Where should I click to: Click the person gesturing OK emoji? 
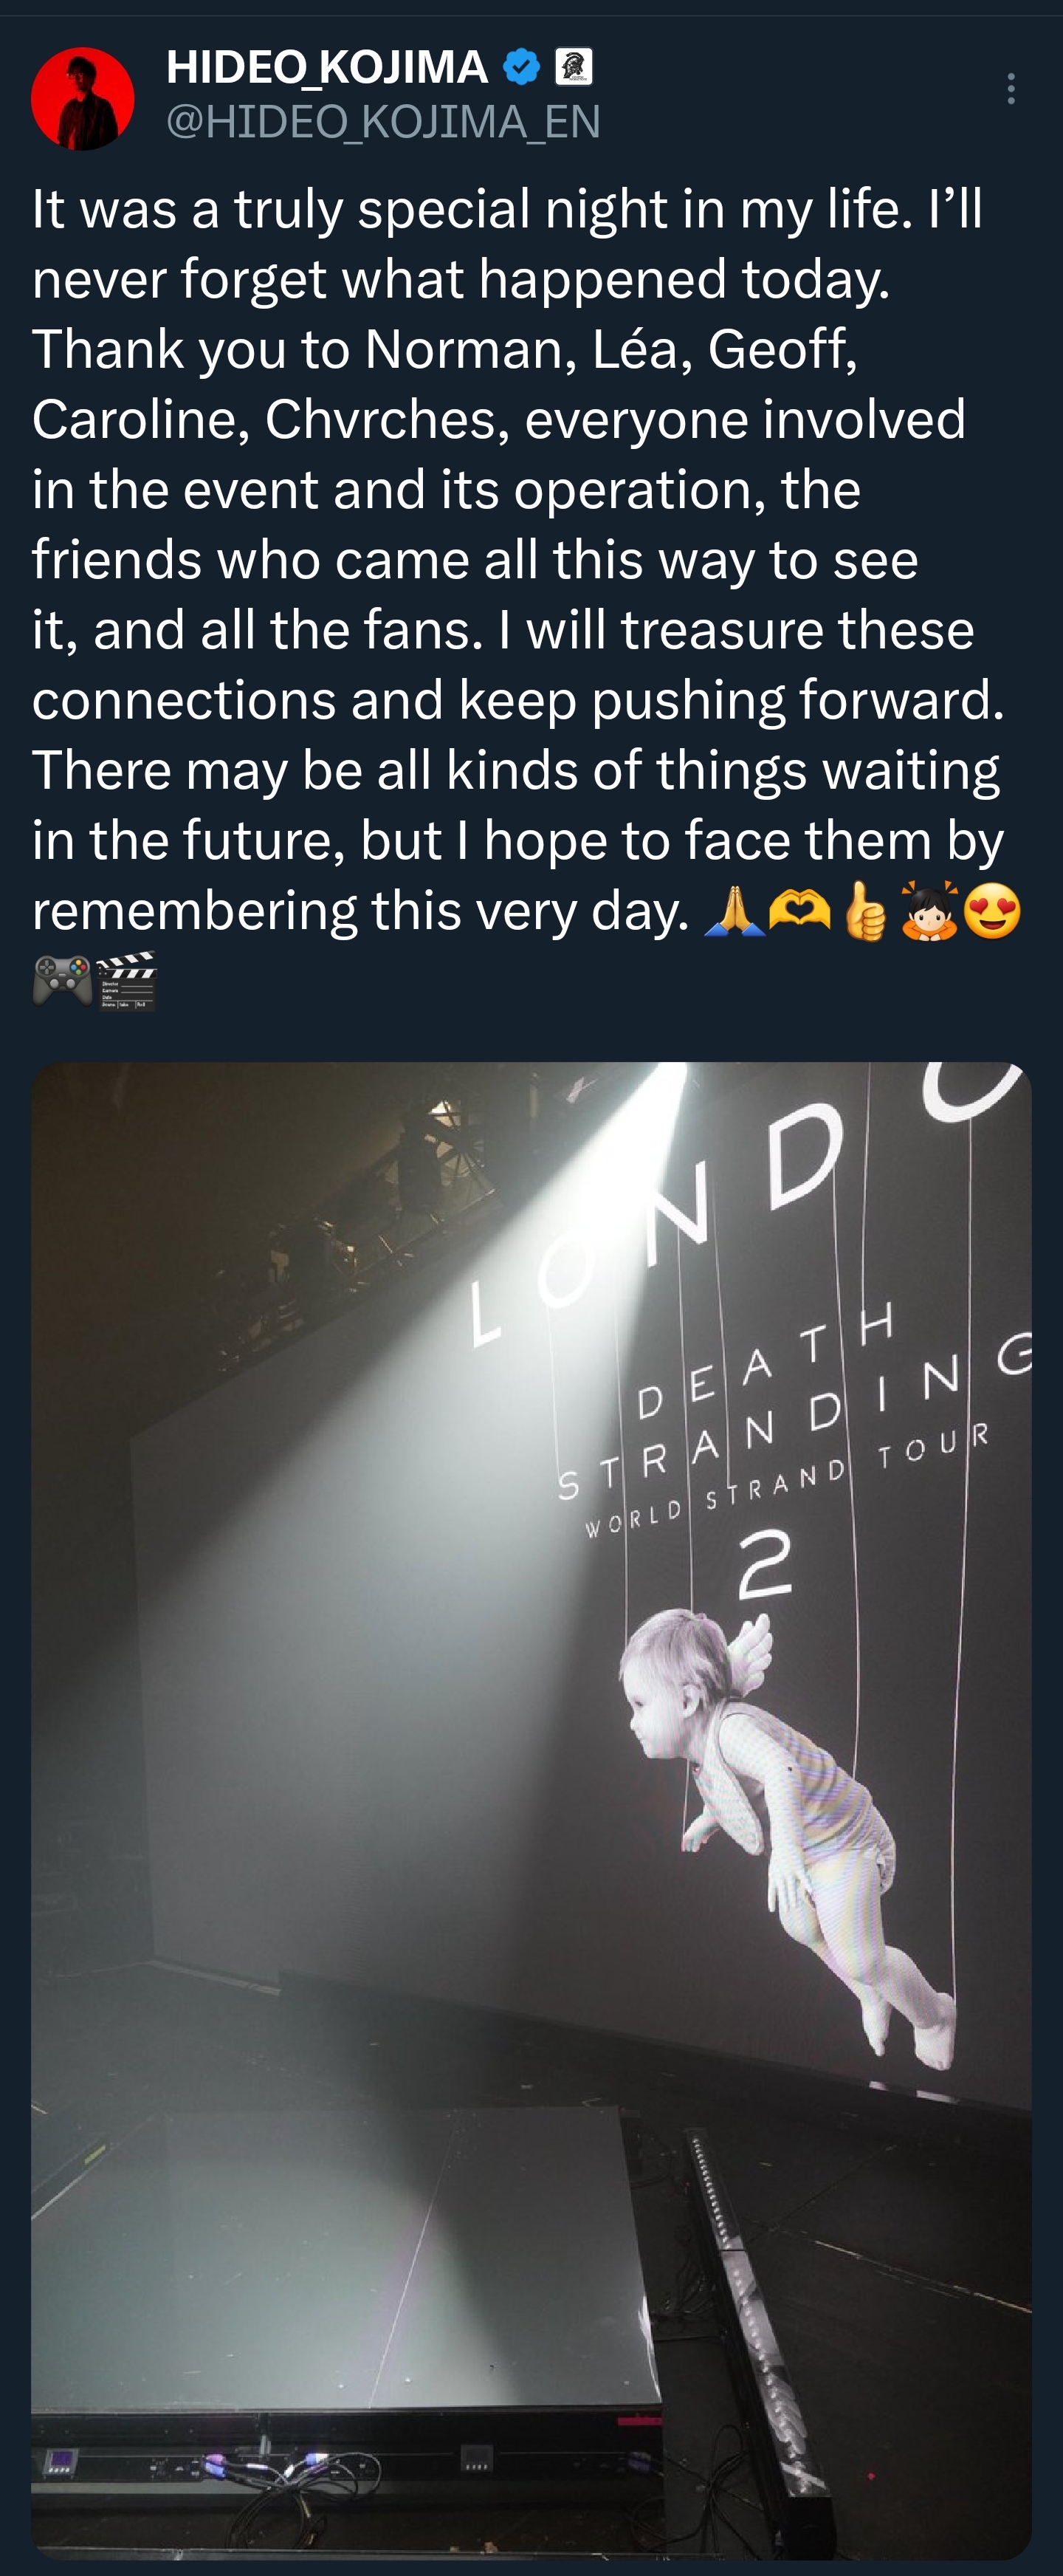(x=929, y=910)
